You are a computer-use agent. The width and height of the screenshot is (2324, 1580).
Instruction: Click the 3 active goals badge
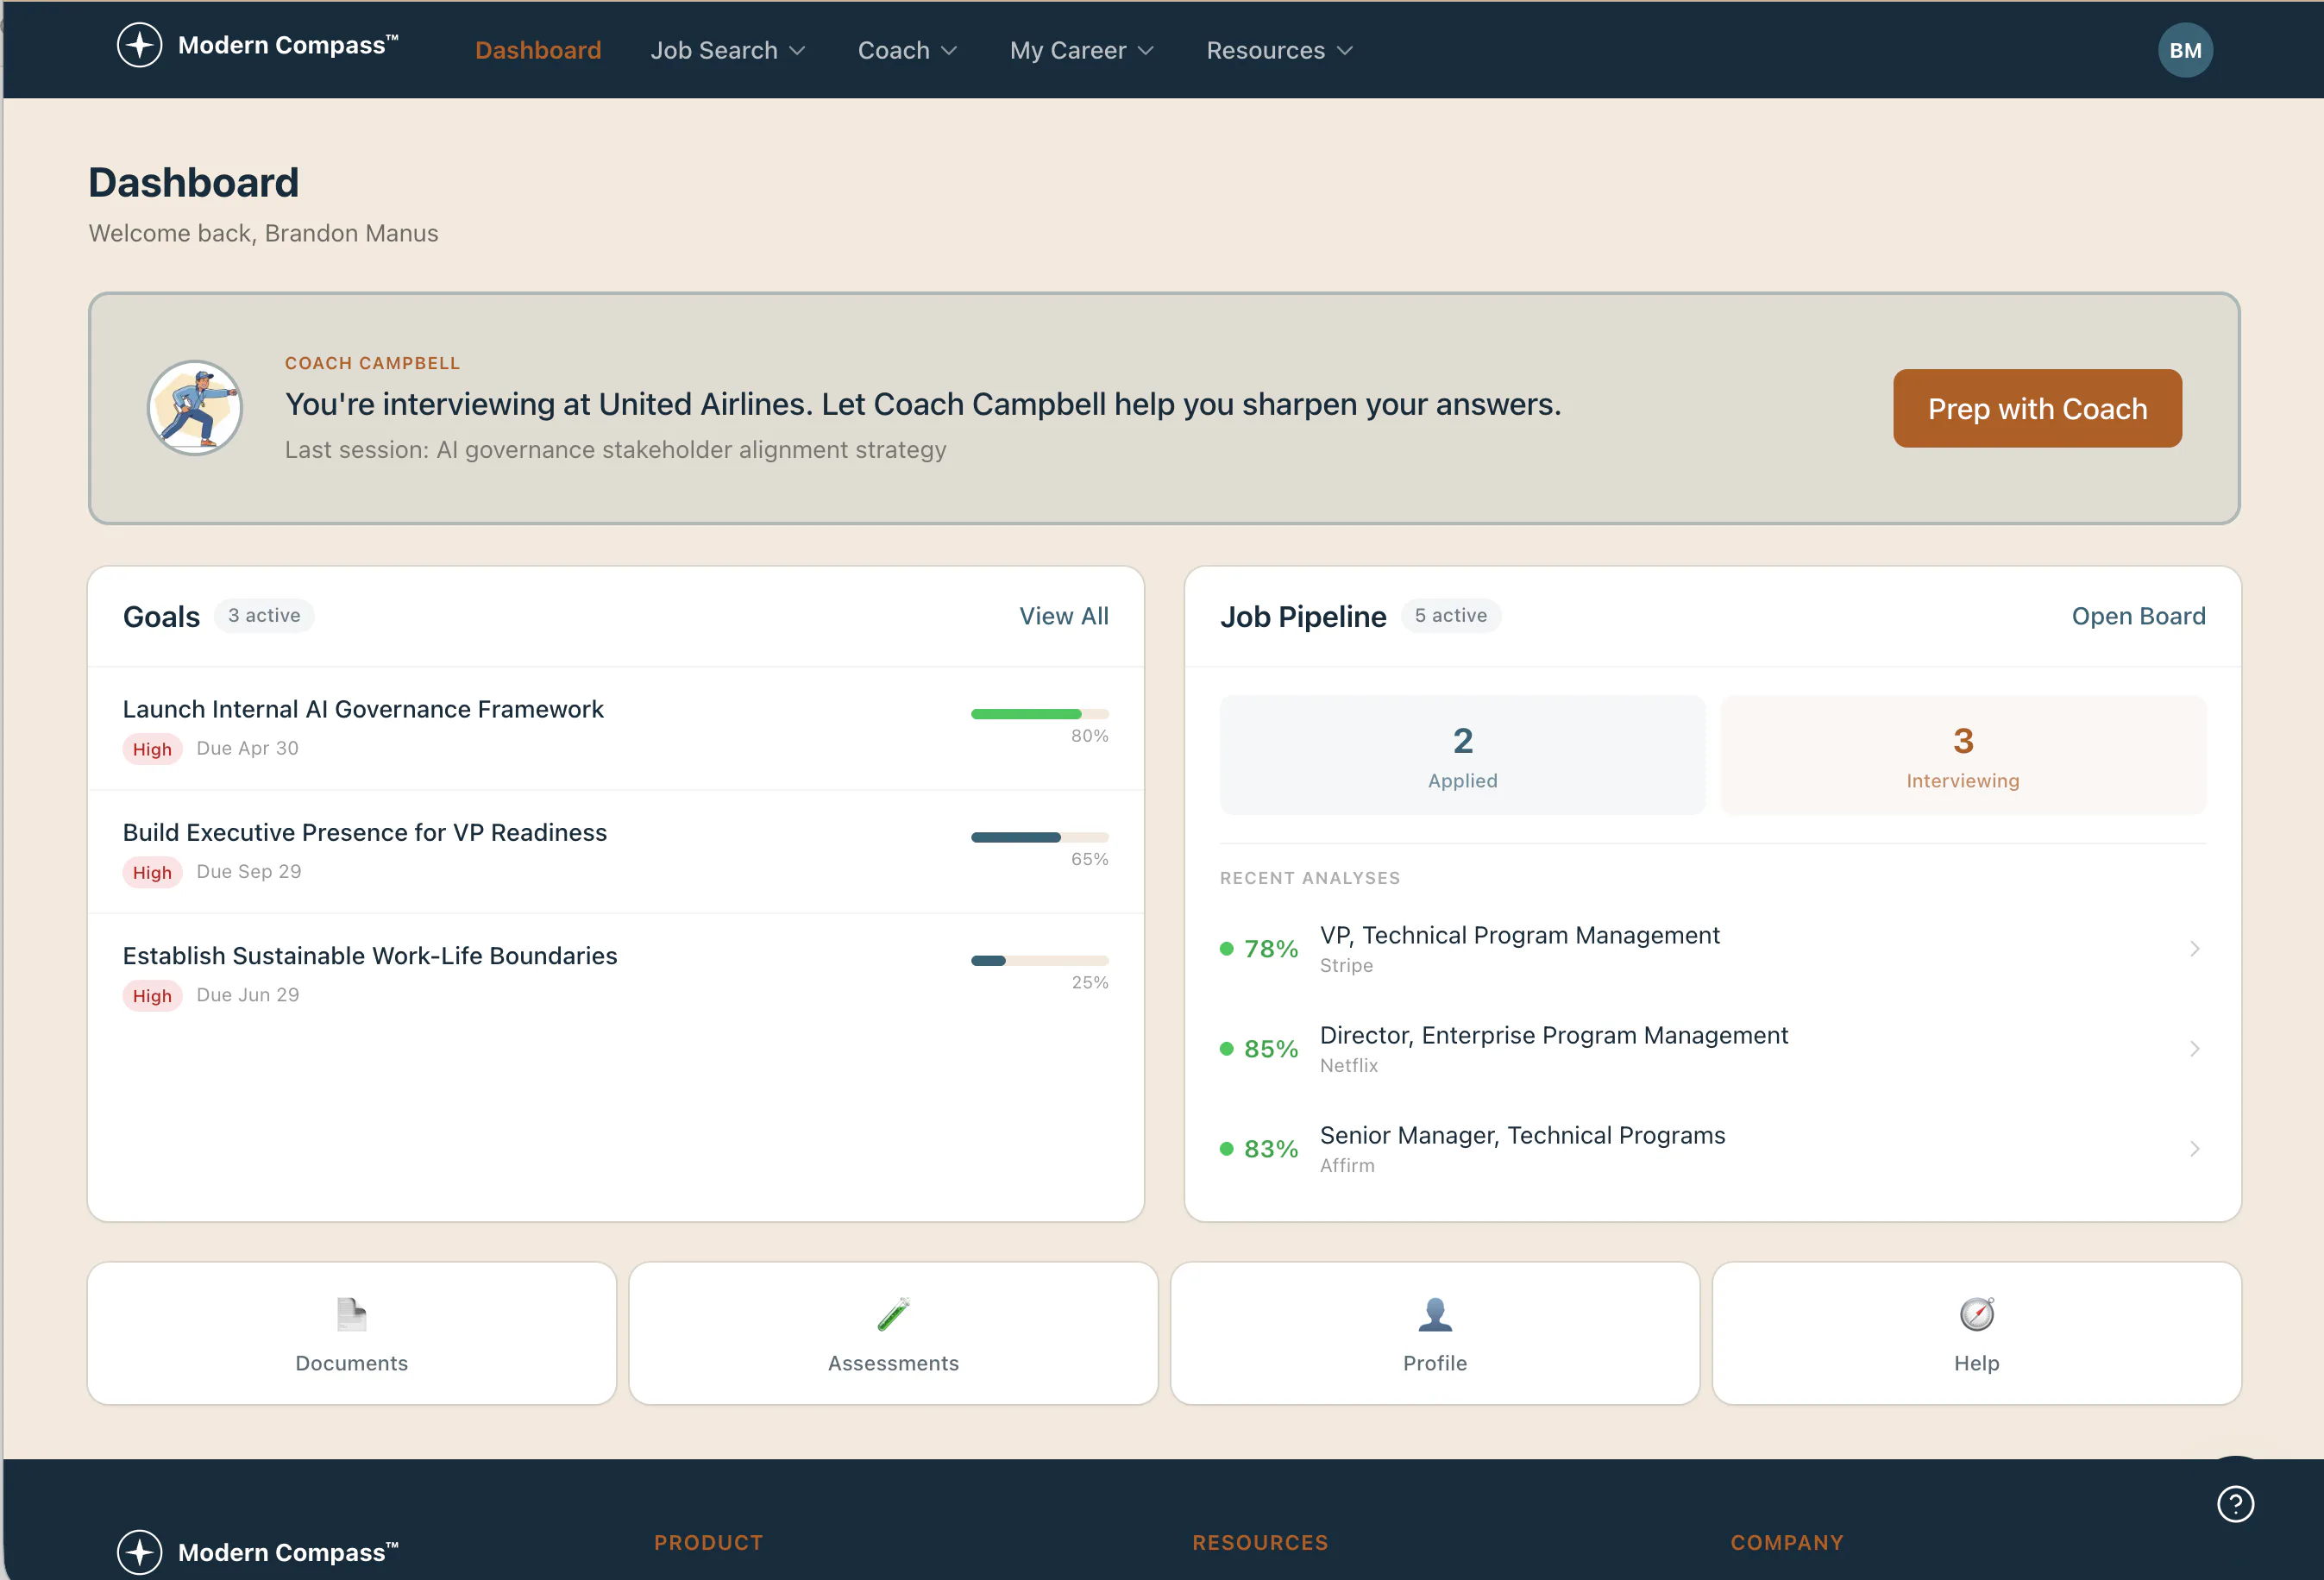[x=264, y=615]
